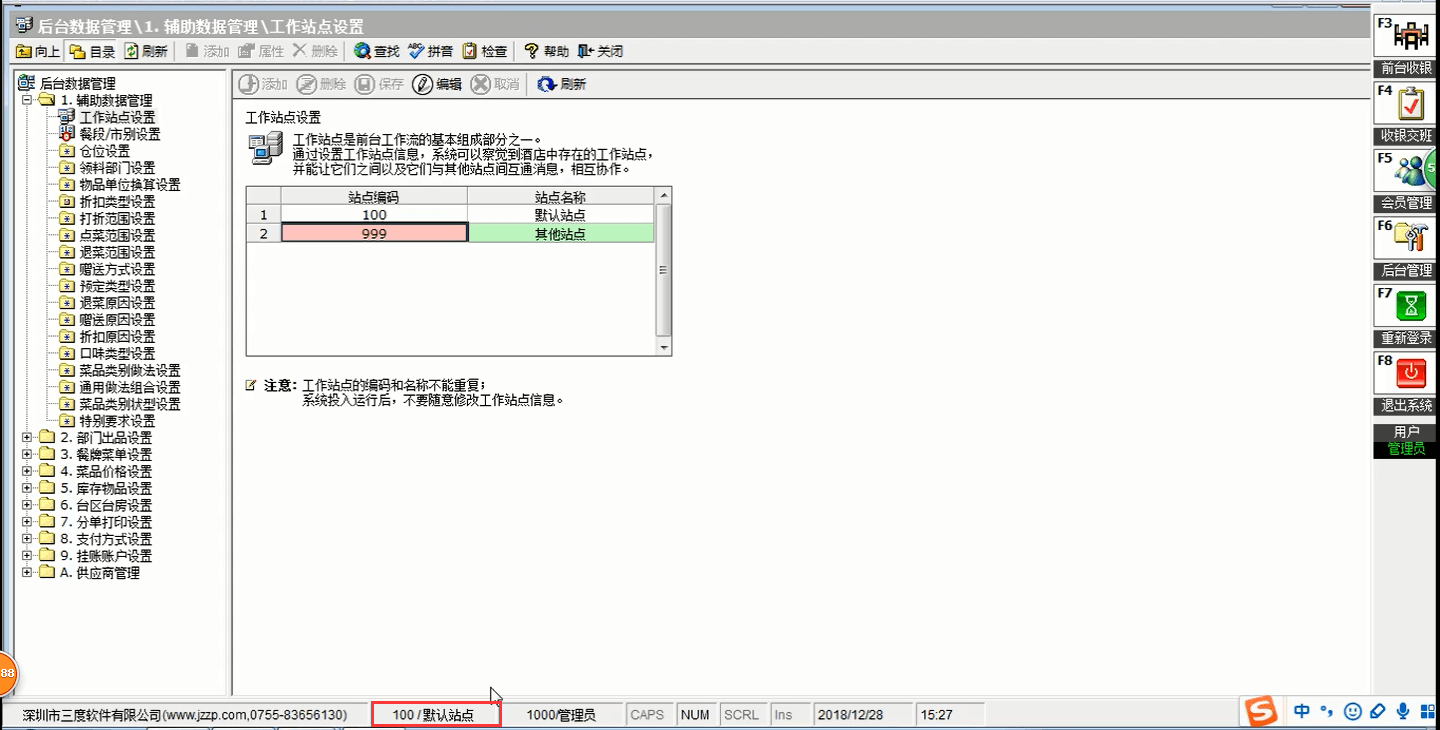Open 打折范围设置 tree item
1440x730 pixels.
117,219
